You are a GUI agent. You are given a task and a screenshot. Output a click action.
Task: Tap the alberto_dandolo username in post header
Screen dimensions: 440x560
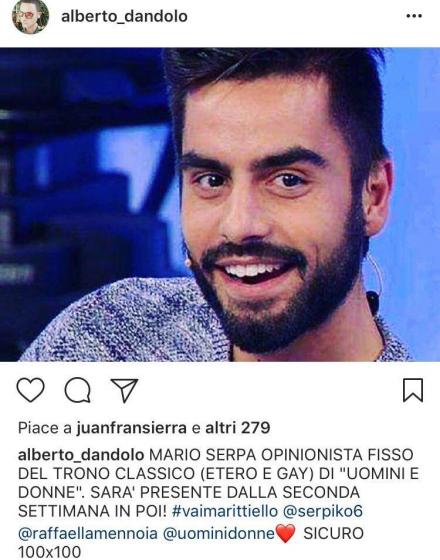[x=124, y=16]
